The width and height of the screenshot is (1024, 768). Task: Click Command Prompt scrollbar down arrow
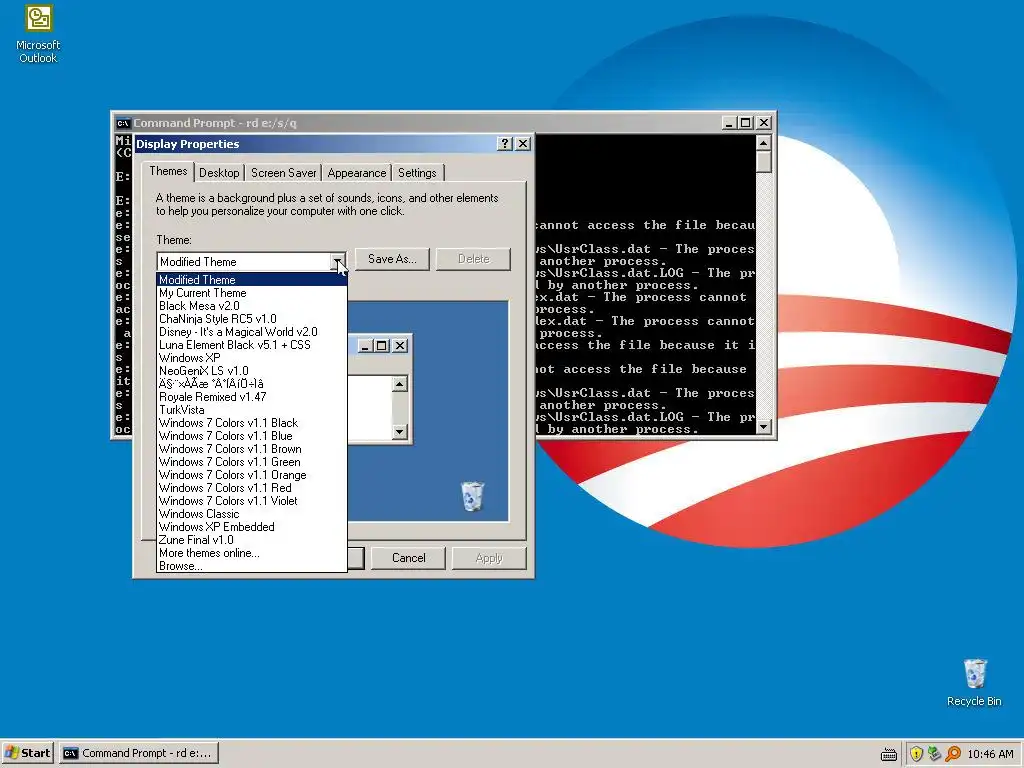click(x=763, y=427)
